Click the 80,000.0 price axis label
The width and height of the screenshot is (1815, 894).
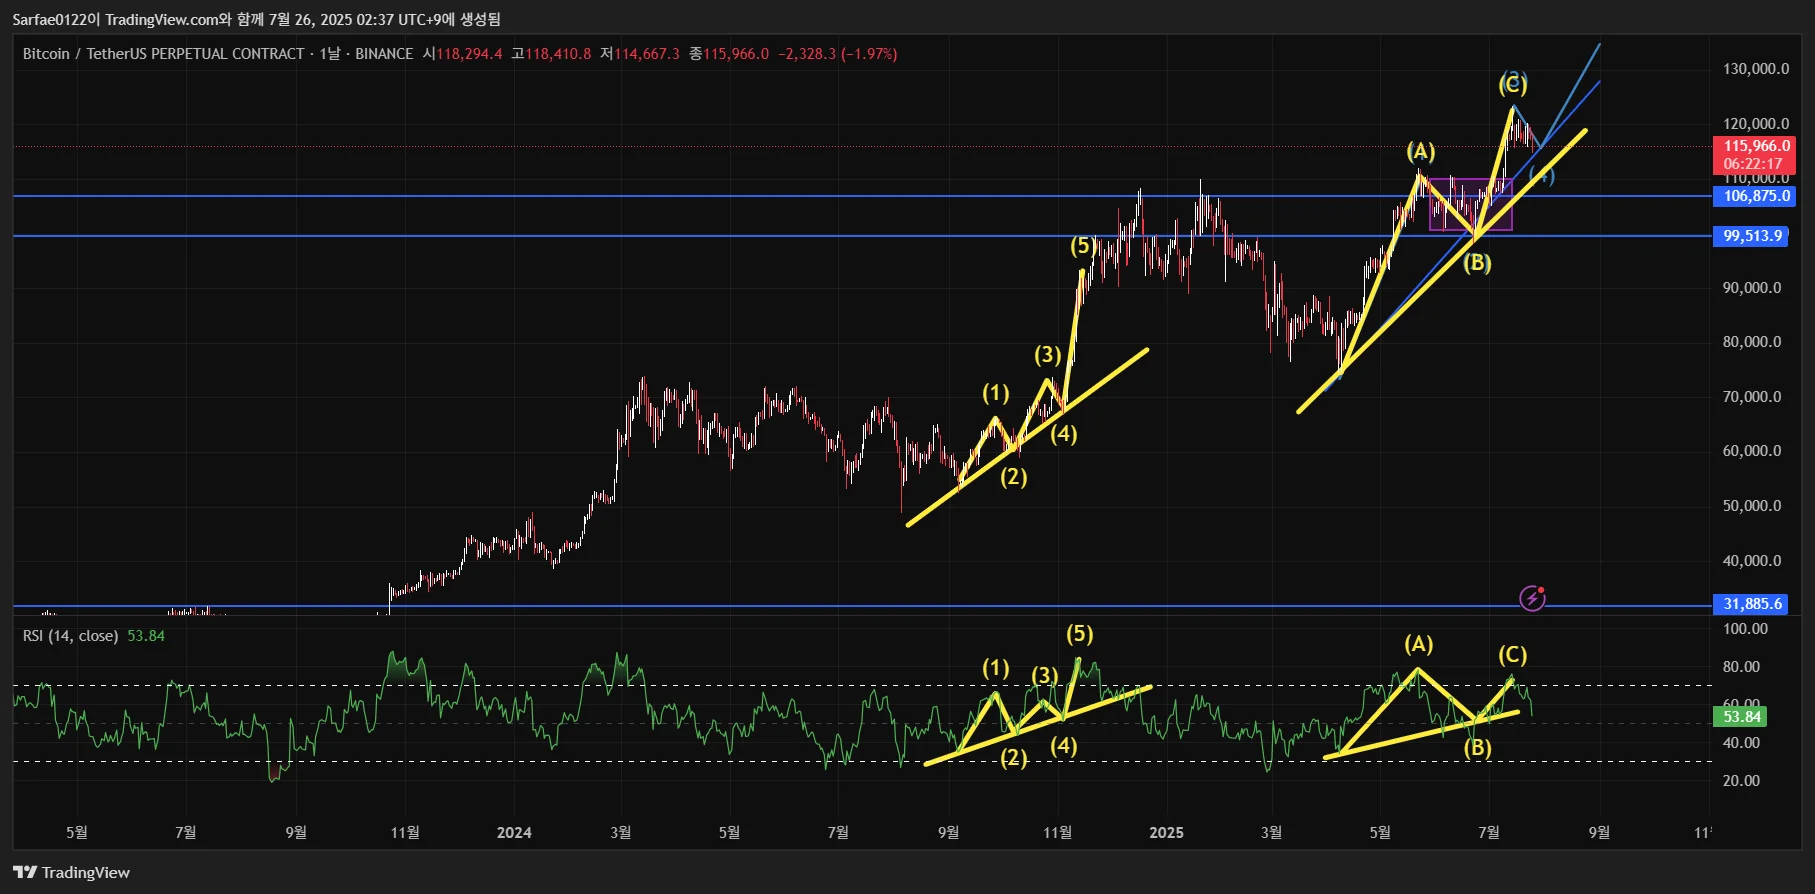1752,342
